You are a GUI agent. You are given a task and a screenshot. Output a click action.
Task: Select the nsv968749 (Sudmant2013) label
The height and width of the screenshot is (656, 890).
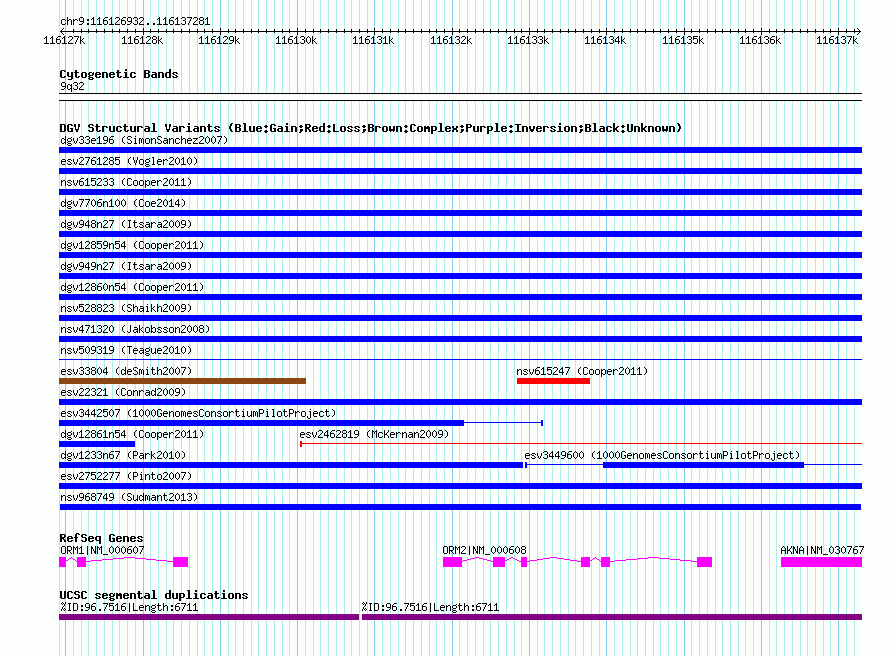click(x=129, y=497)
